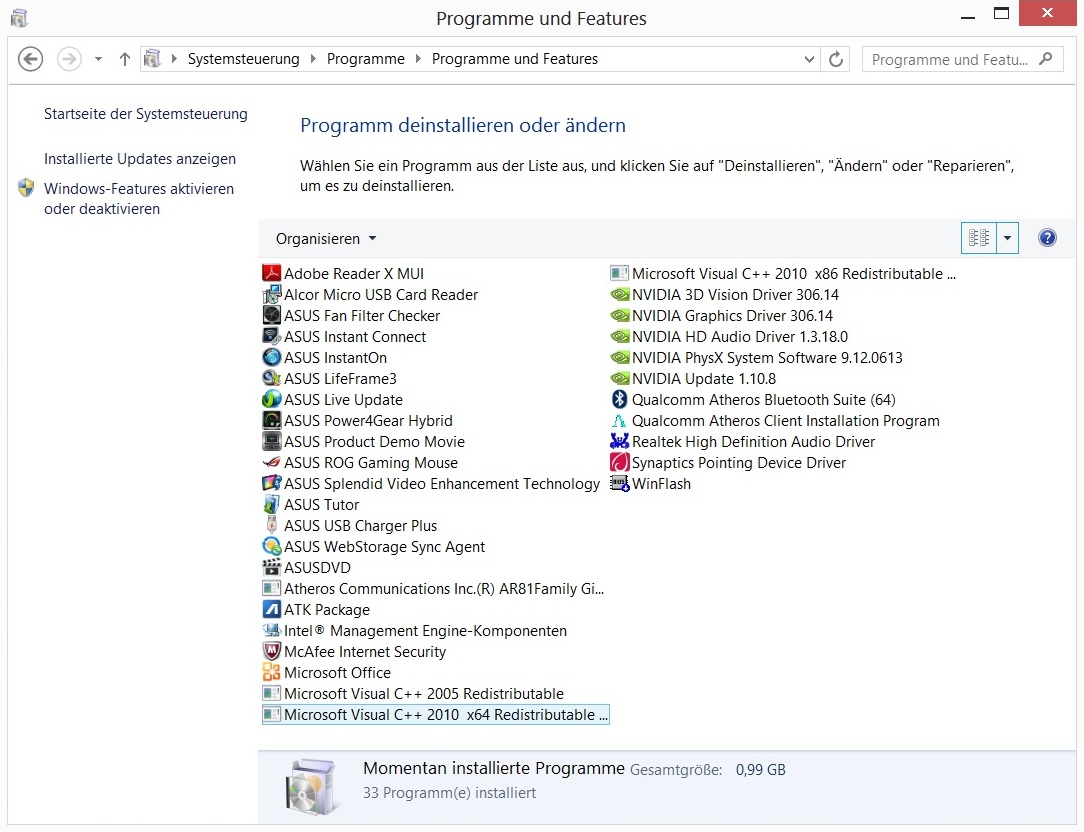Screen dimensions: 1084x832
Task: Click the Intel Management Engine icon
Action: pyautogui.click(x=272, y=630)
